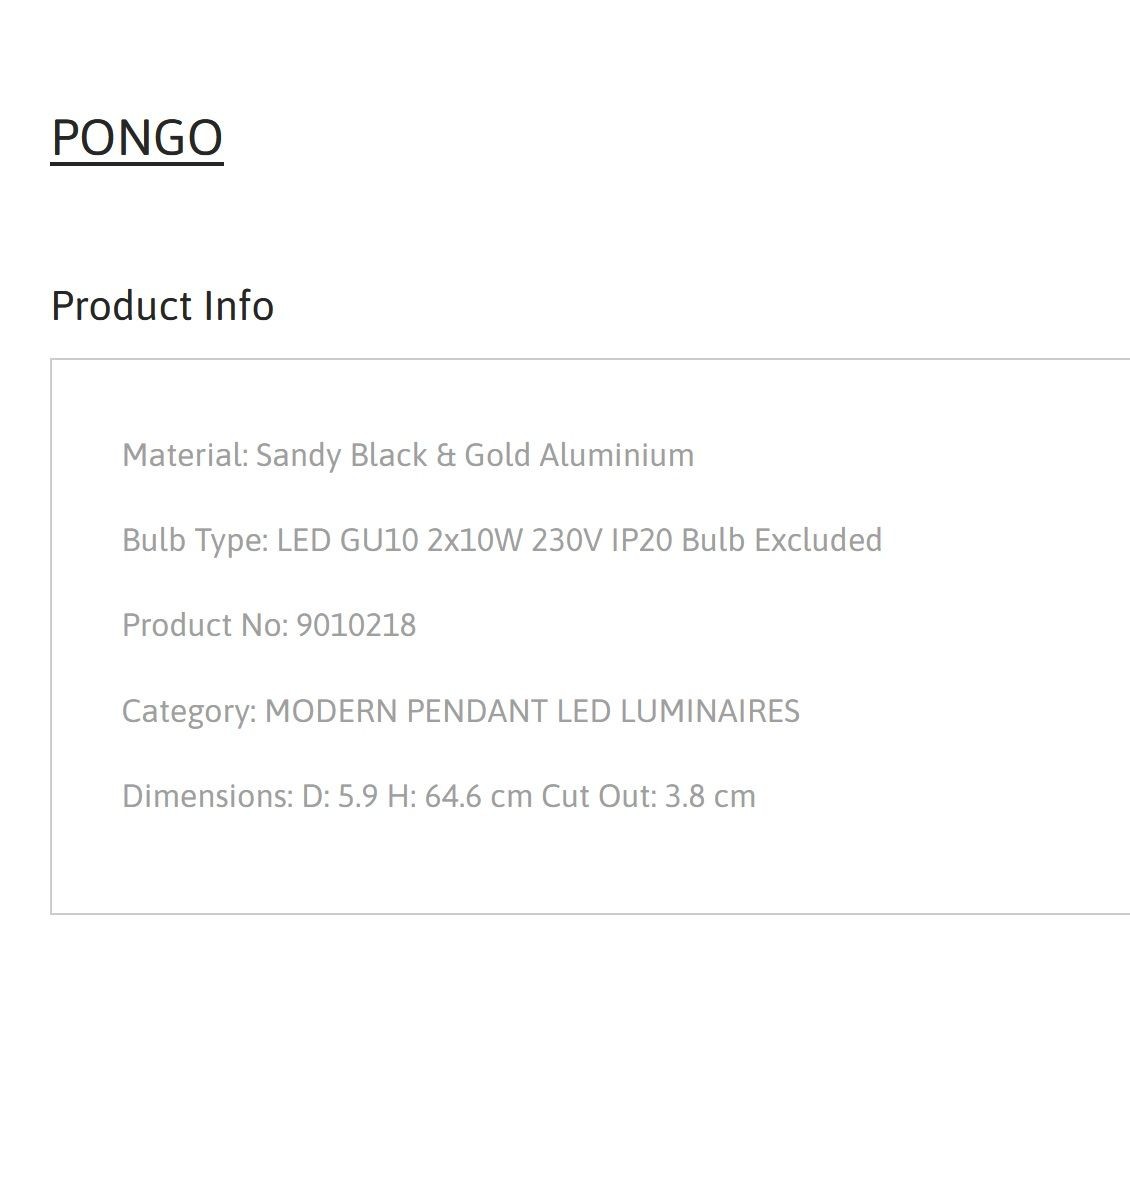The width and height of the screenshot is (1130, 1202).
Task: Select the Bulb Type label
Action: click(195, 540)
